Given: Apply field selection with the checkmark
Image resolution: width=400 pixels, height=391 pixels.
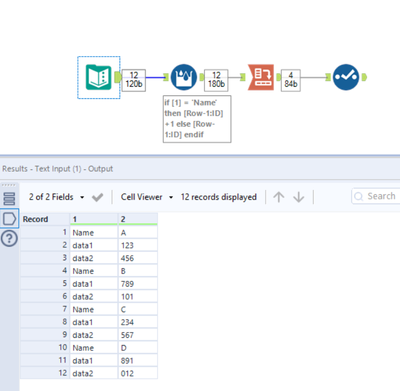Looking at the screenshot, I should [x=97, y=197].
